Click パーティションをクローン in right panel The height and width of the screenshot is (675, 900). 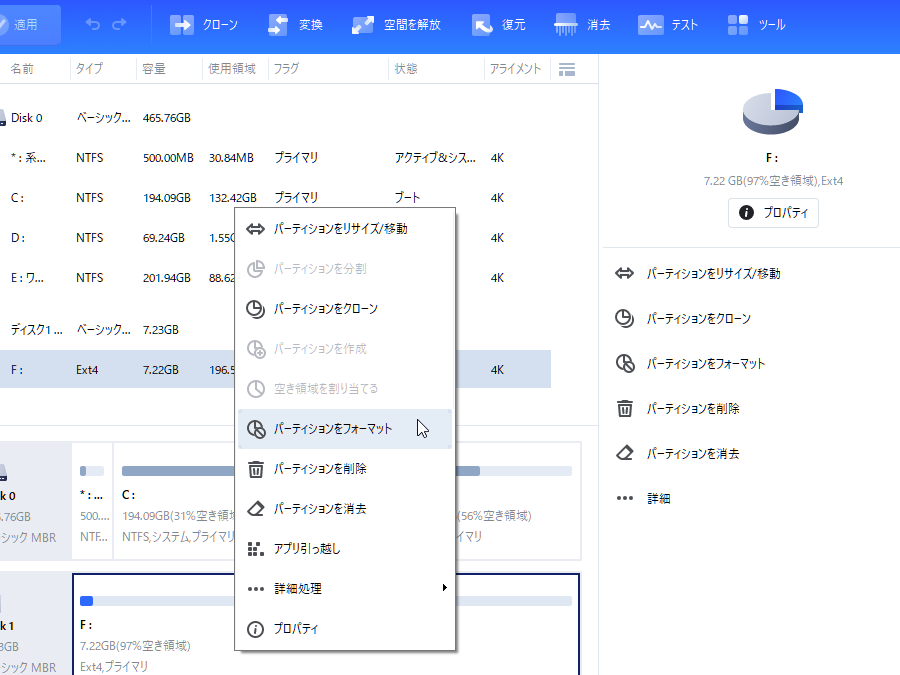click(698, 319)
